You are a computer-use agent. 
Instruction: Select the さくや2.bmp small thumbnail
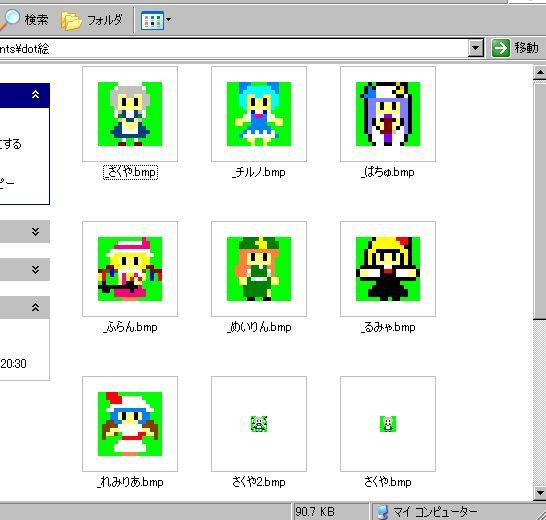(x=259, y=424)
